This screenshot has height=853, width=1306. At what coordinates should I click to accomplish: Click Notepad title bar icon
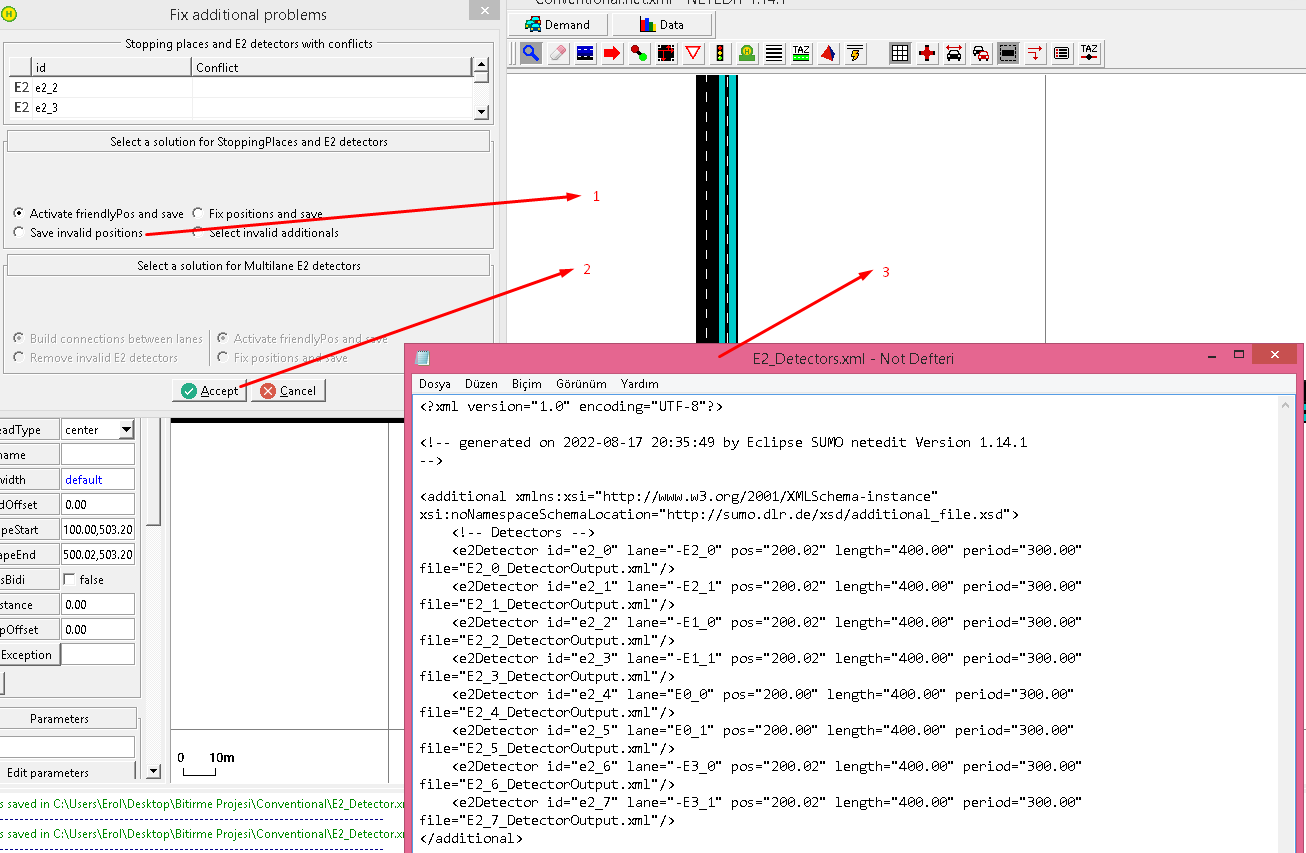point(423,358)
